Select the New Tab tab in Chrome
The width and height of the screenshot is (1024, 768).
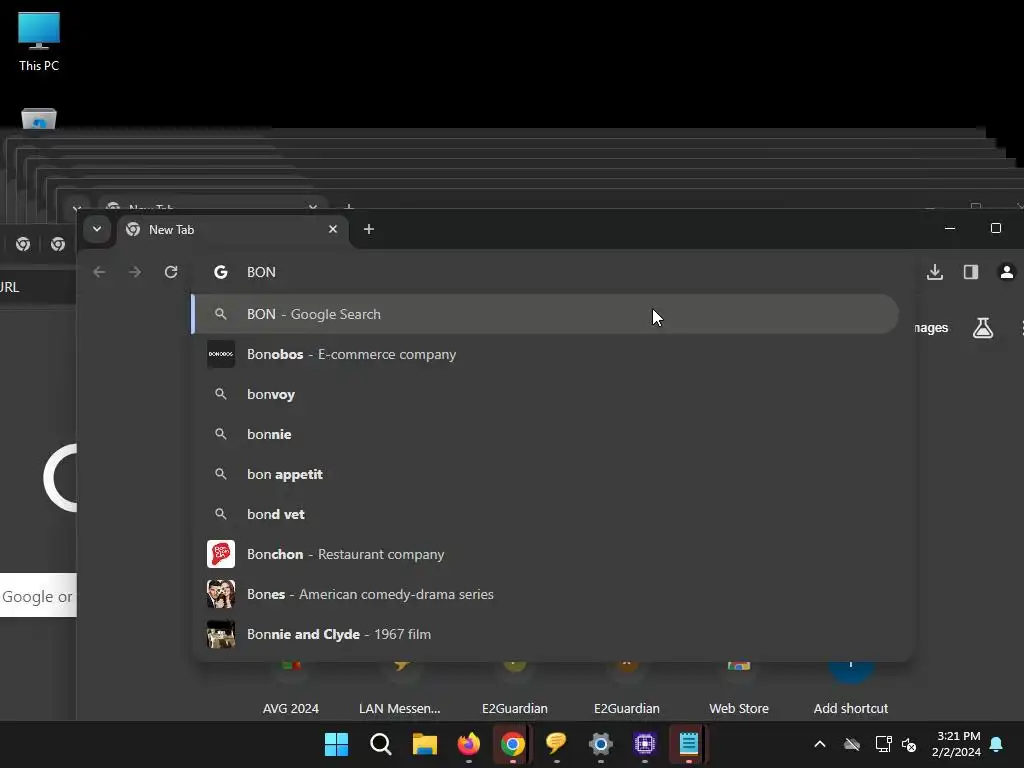pyautogui.click(x=233, y=230)
